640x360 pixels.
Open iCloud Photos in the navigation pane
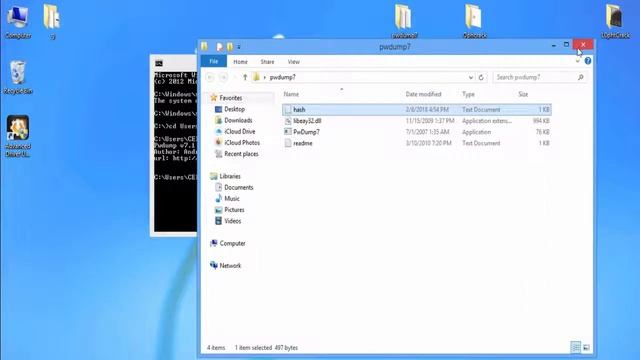[242, 143]
